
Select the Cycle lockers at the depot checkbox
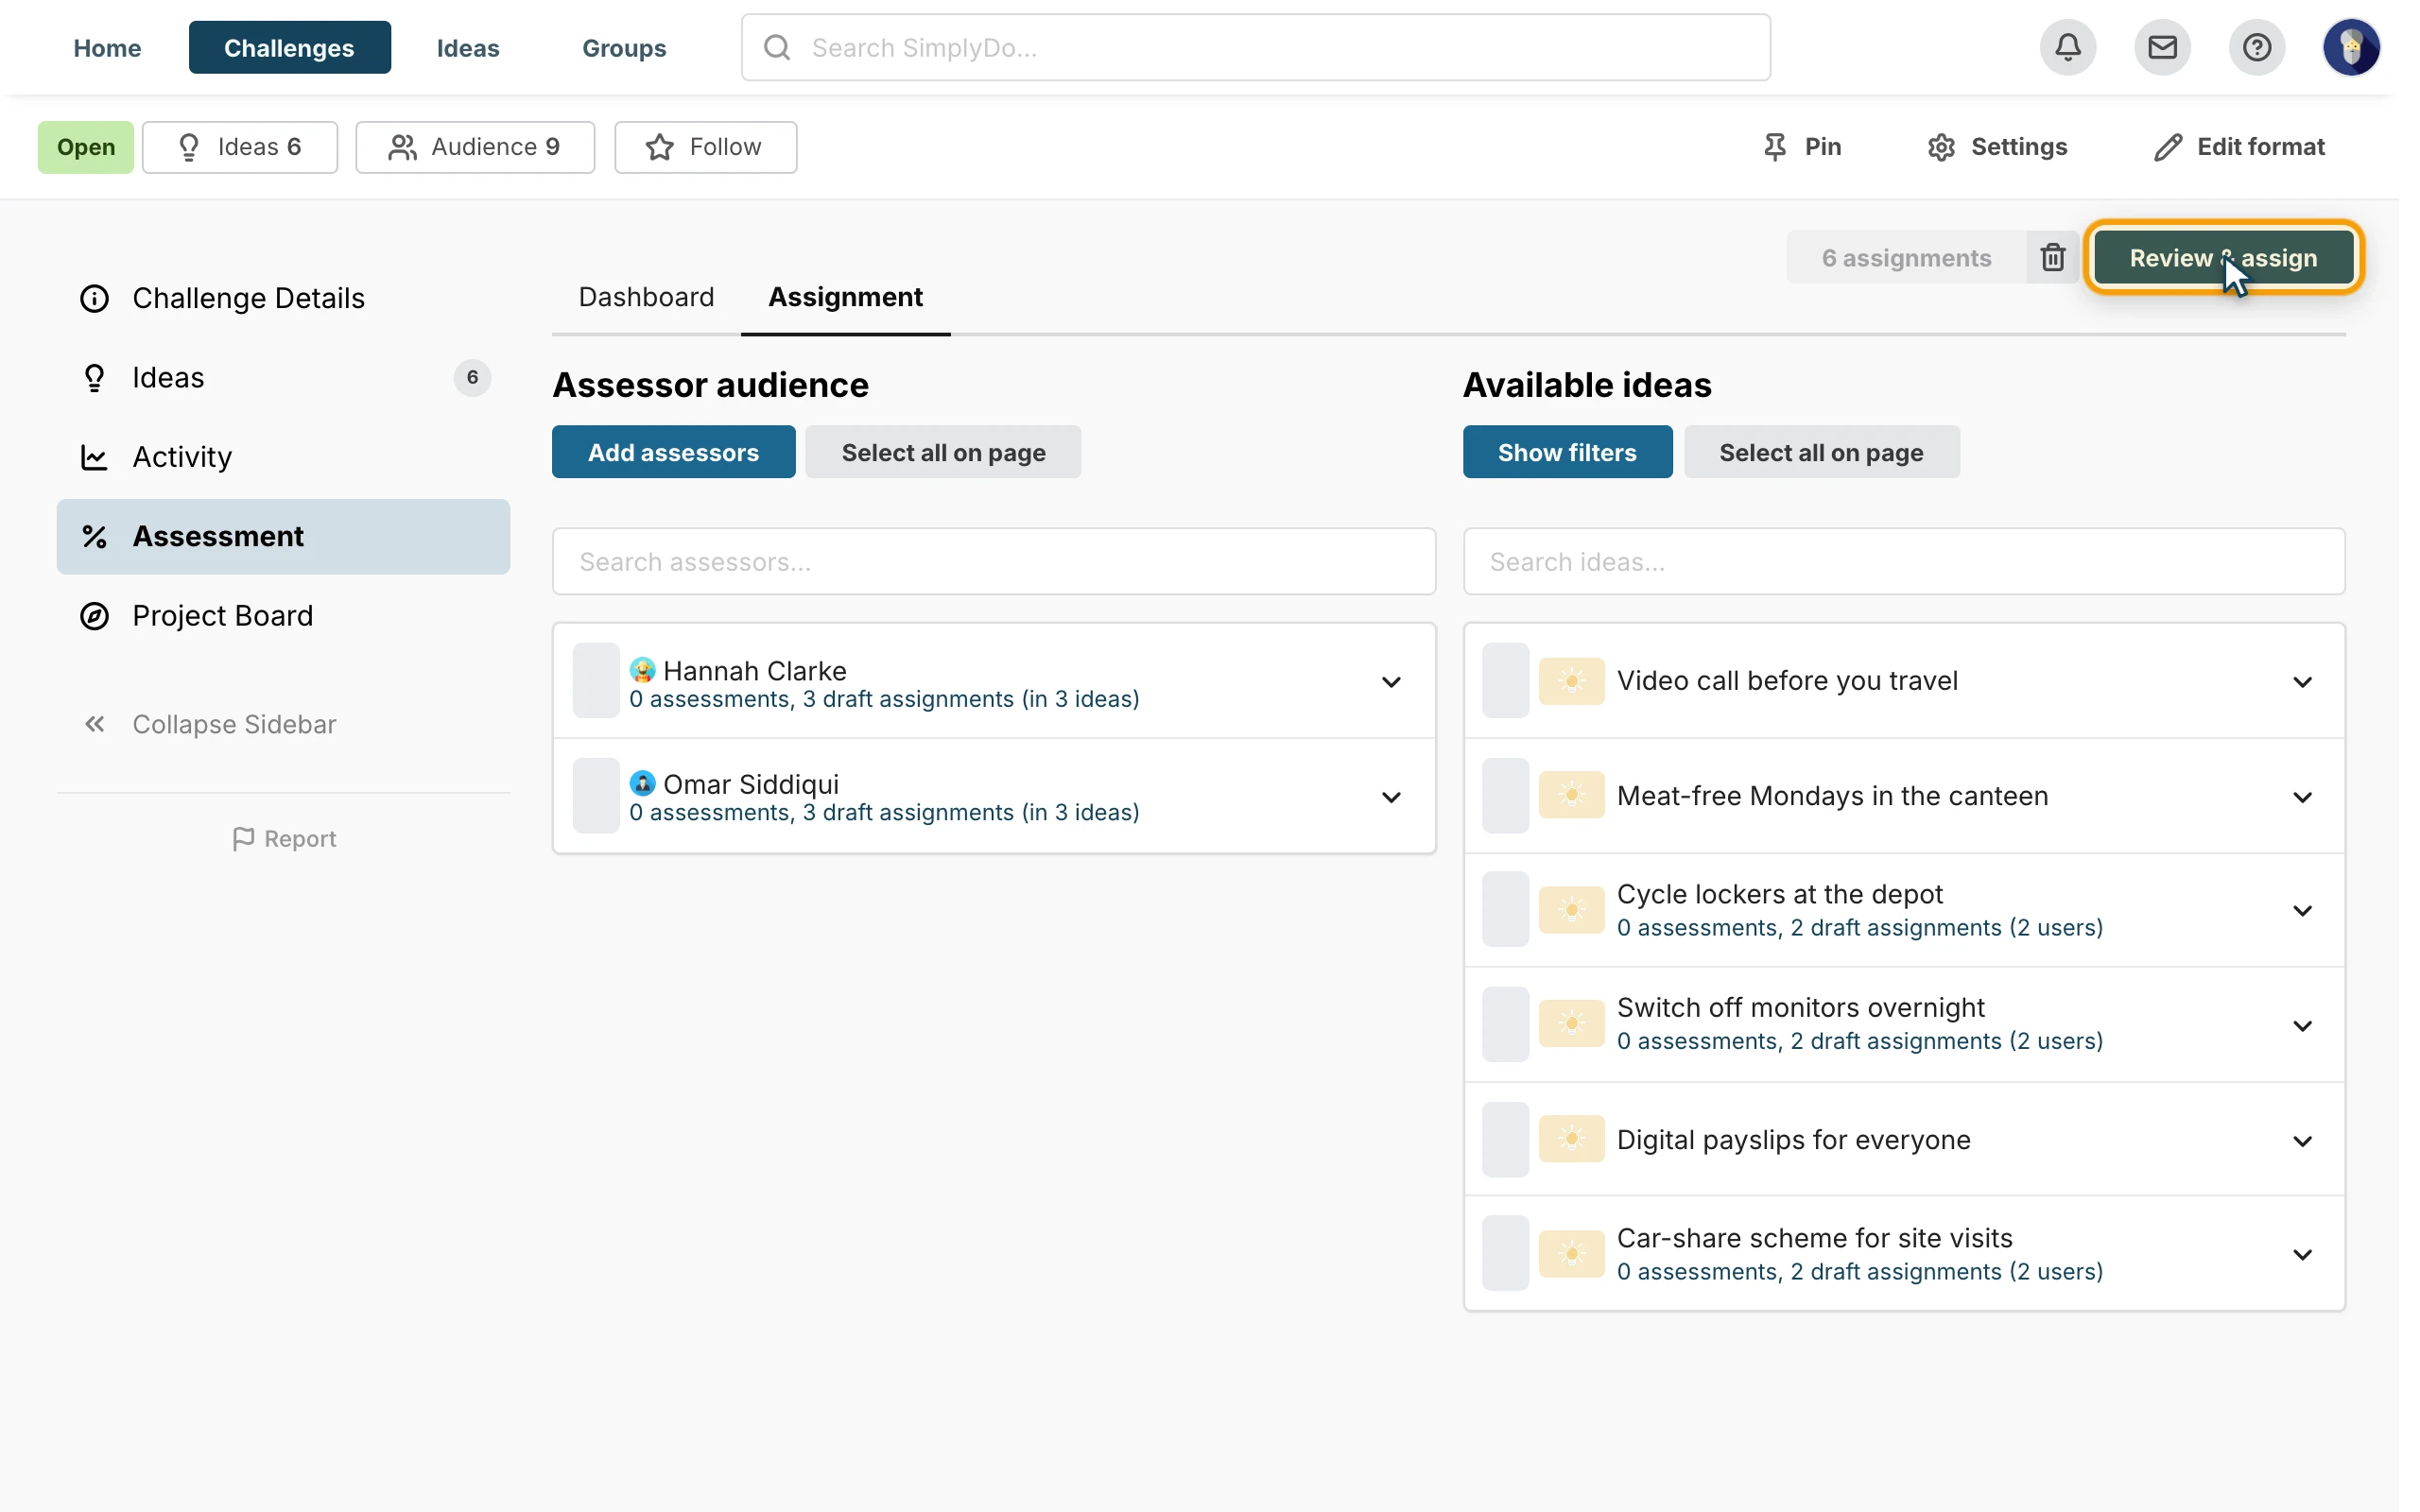pos(1505,910)
